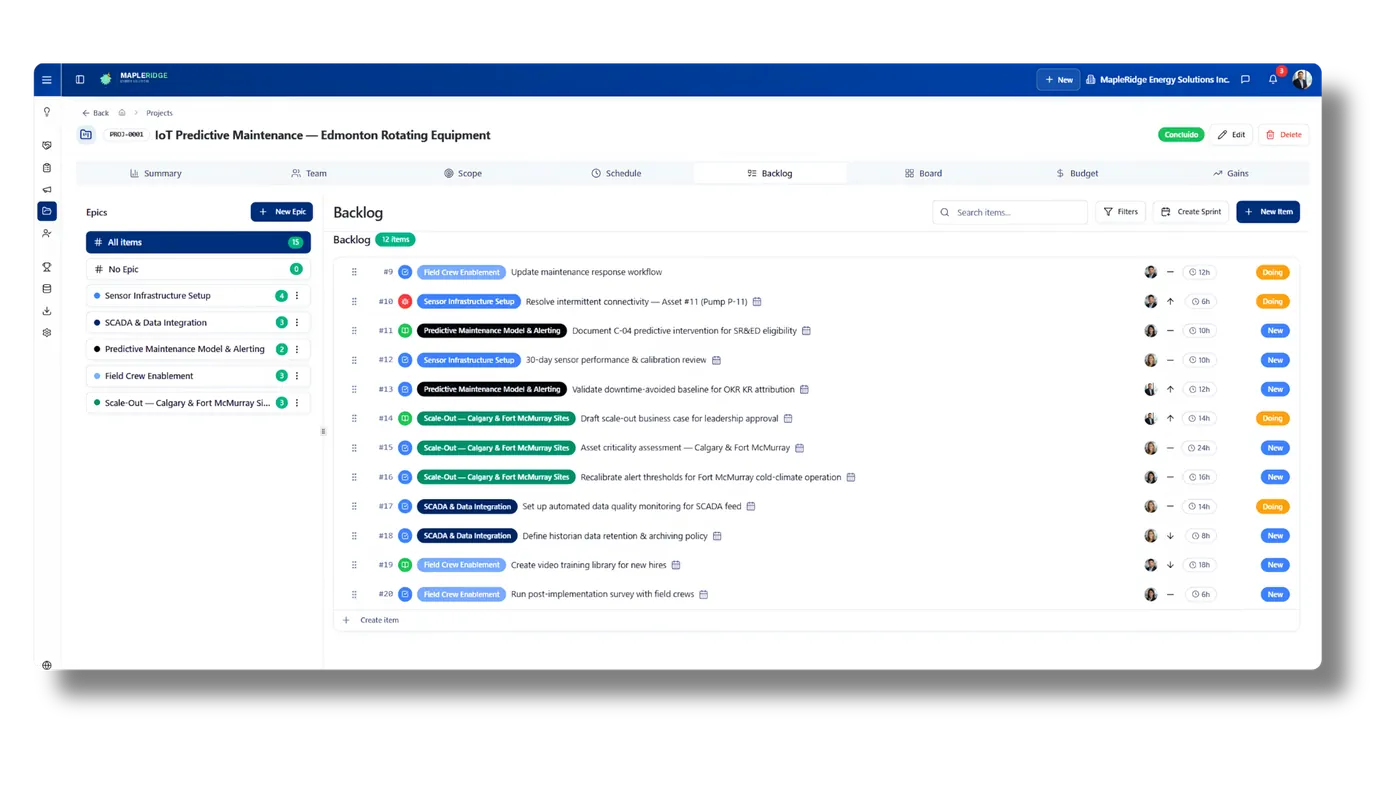1400x787 pixels.
Task: Switch to the Budget tab
Action: [1077, 173]
